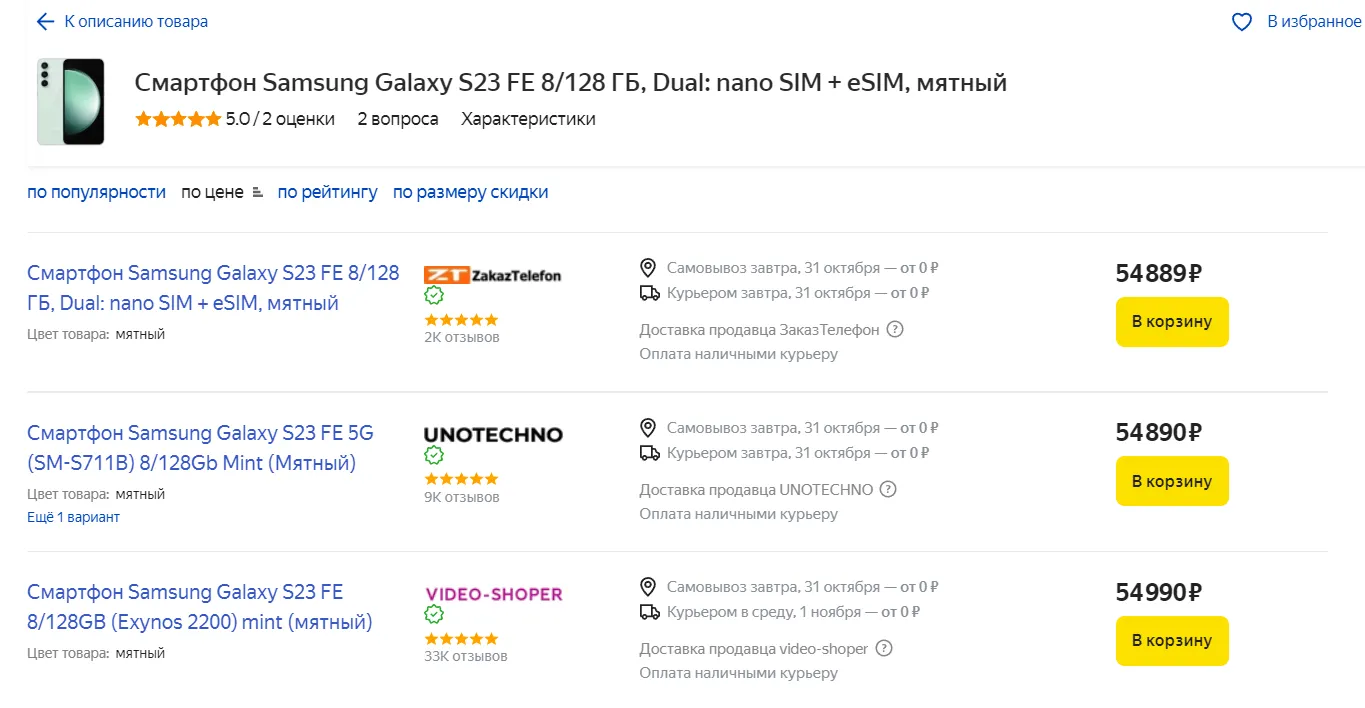The height and width of the screenshot is (708, 1365).
Task: Click the VIDEO-SHOPER store logo
Action: click(x=493, y=594)
